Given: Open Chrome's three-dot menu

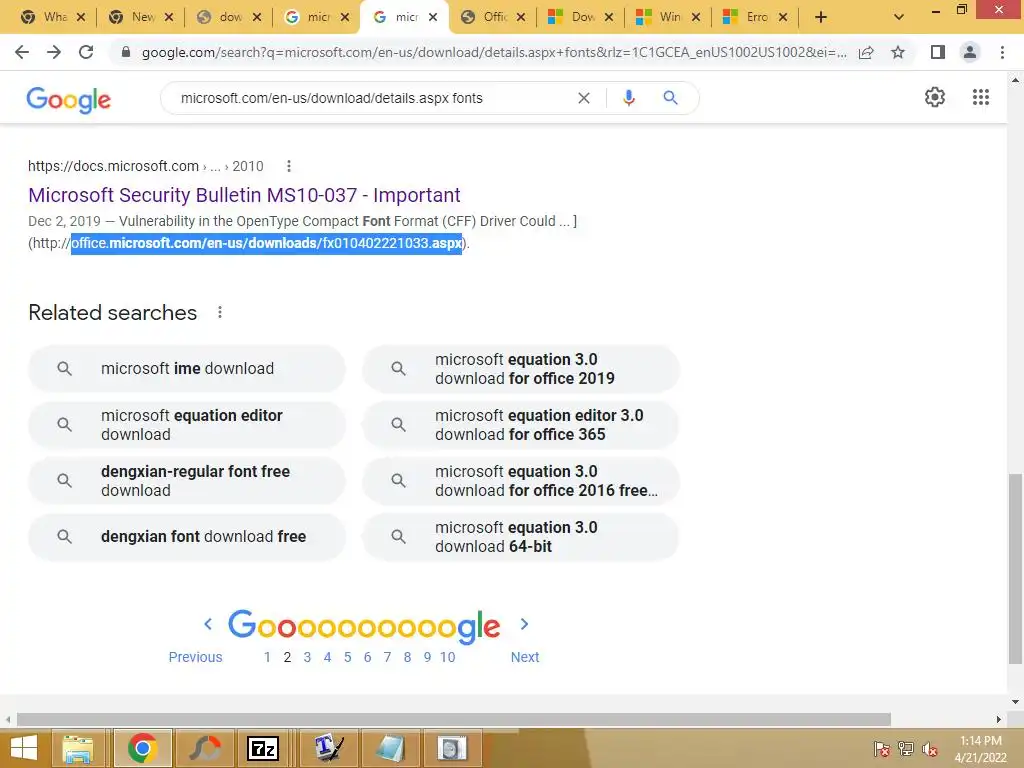Looking at the screenshot, I should 1002,52.
